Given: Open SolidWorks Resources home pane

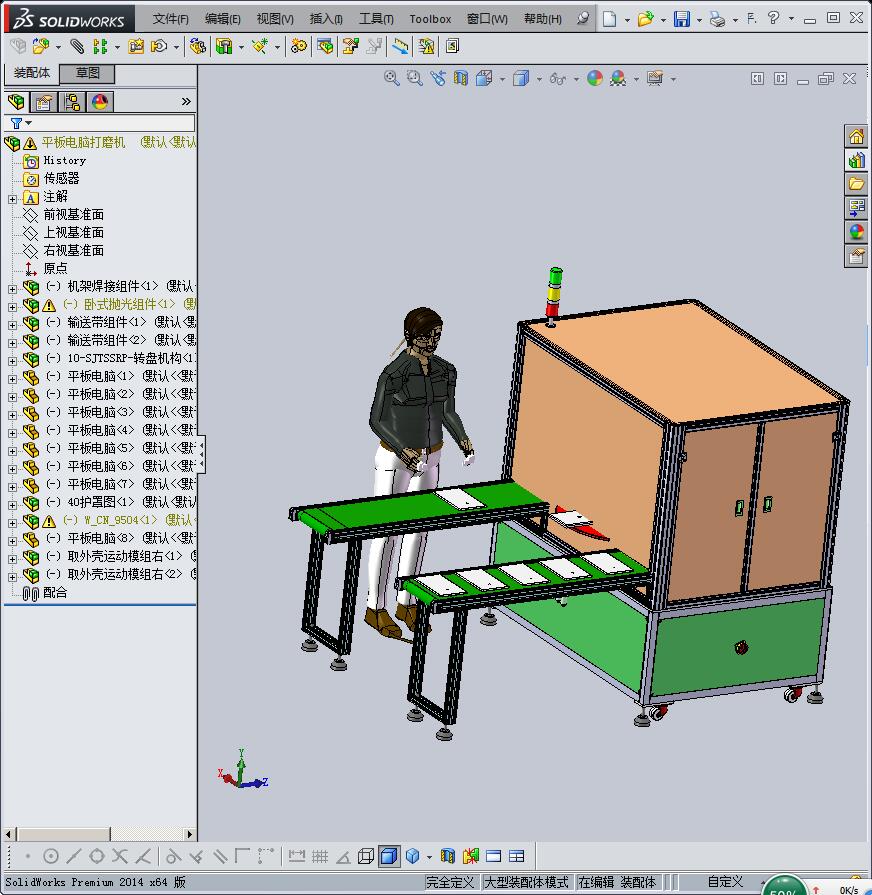Looking at the screenshot, I should [856, 137].
